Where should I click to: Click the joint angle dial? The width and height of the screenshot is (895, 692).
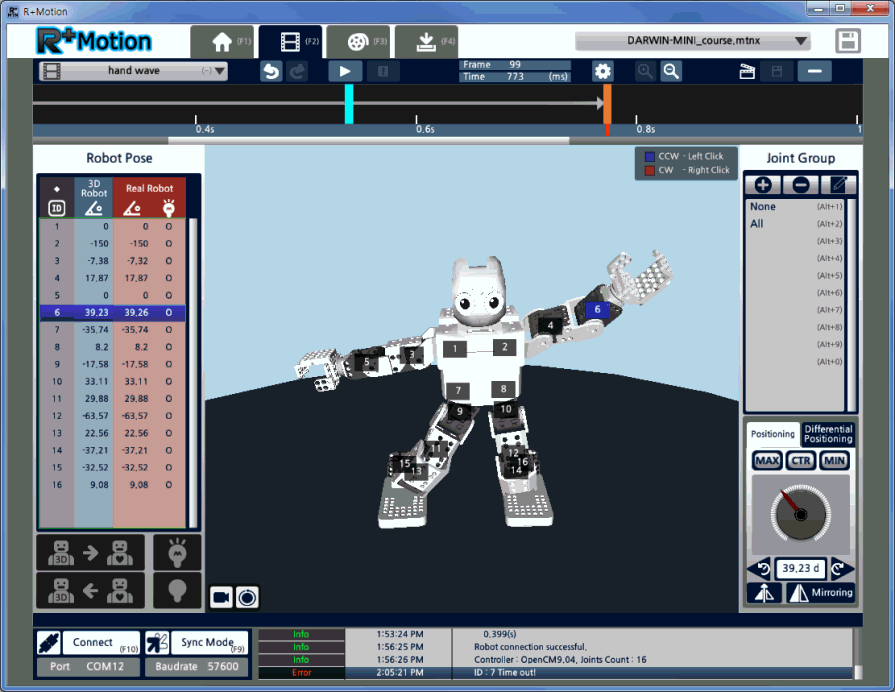[800, 514]
